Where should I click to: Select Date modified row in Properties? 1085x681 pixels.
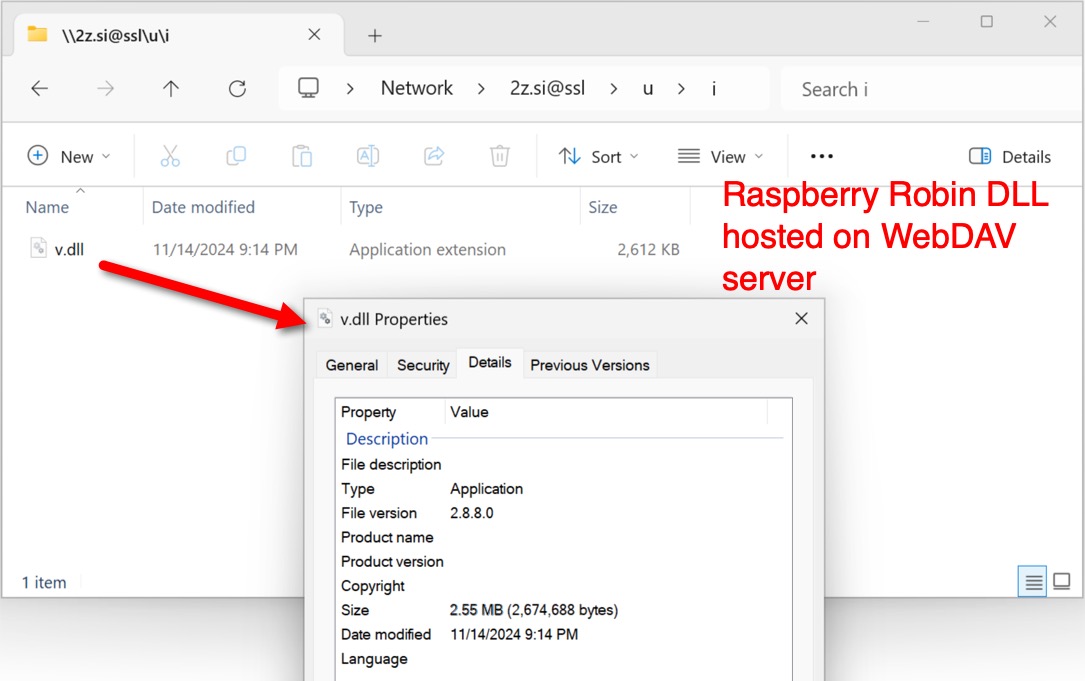click(x=563, y=634)
